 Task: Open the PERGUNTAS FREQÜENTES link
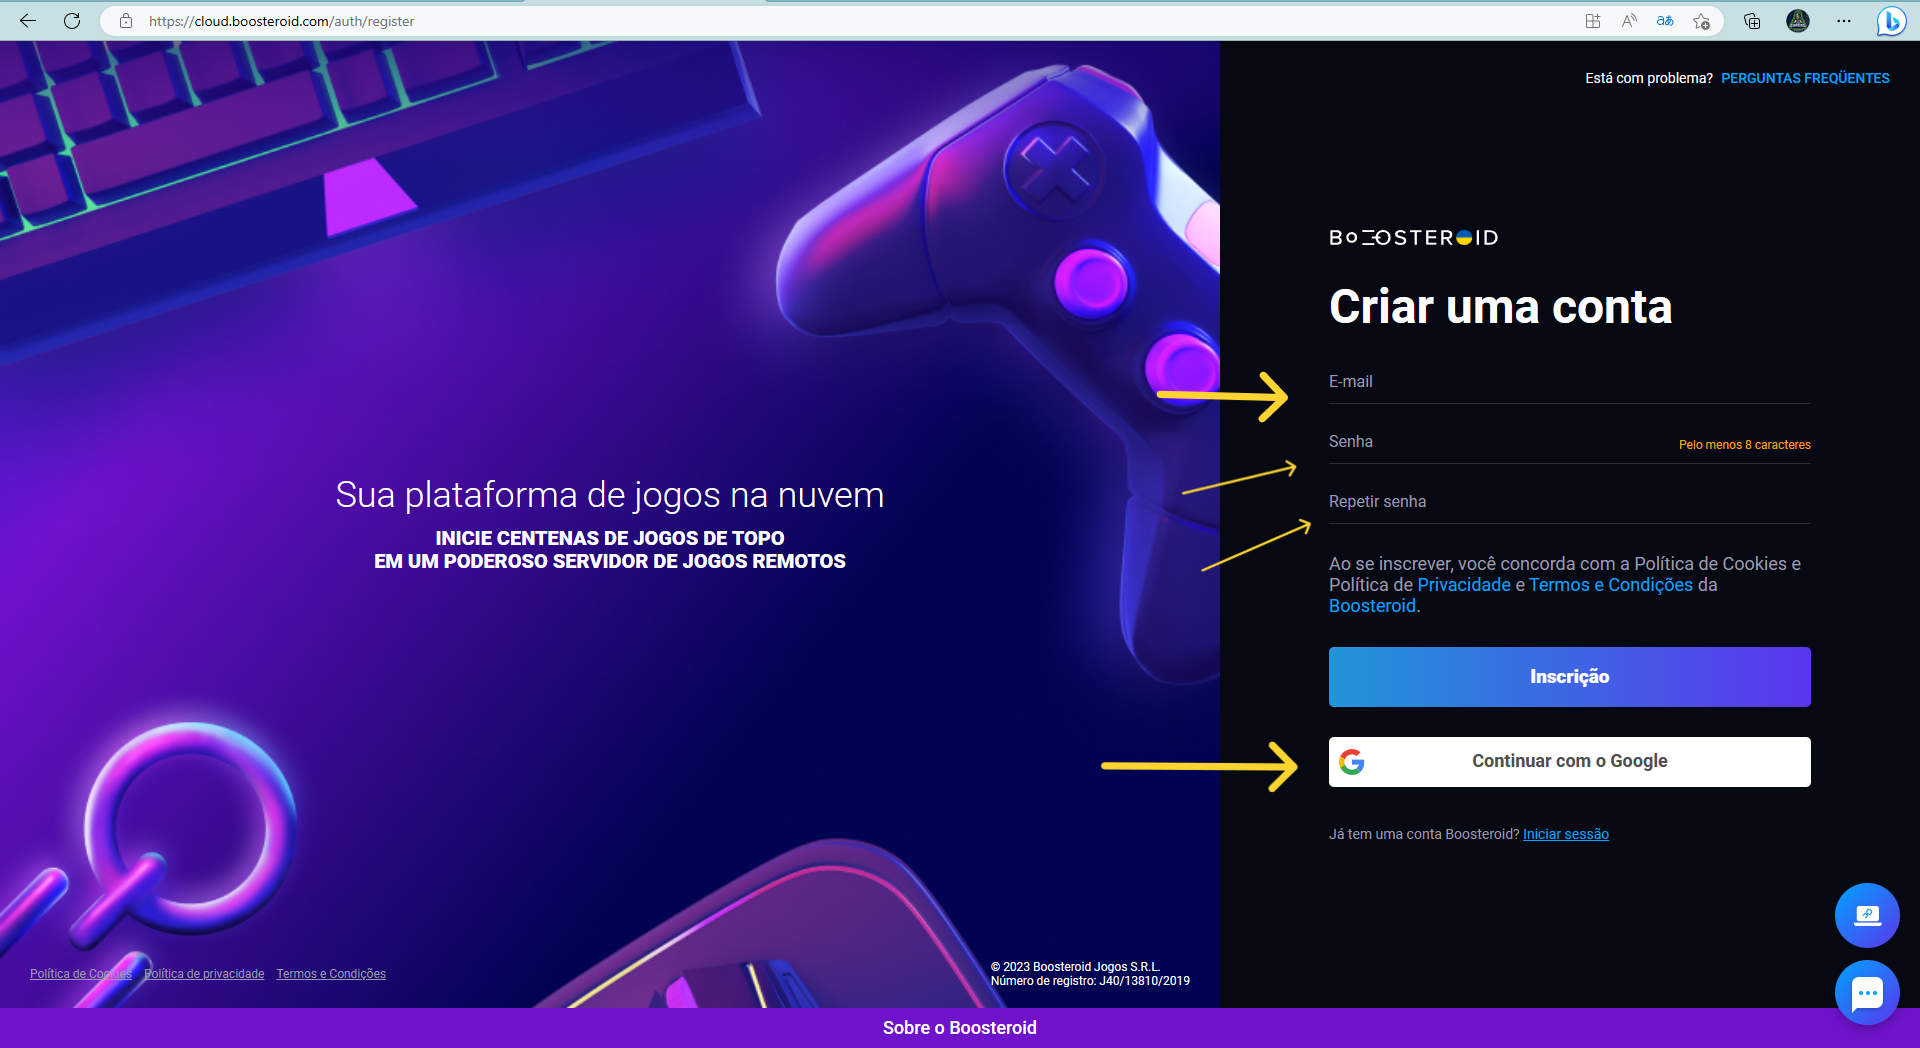[1805, 78]
